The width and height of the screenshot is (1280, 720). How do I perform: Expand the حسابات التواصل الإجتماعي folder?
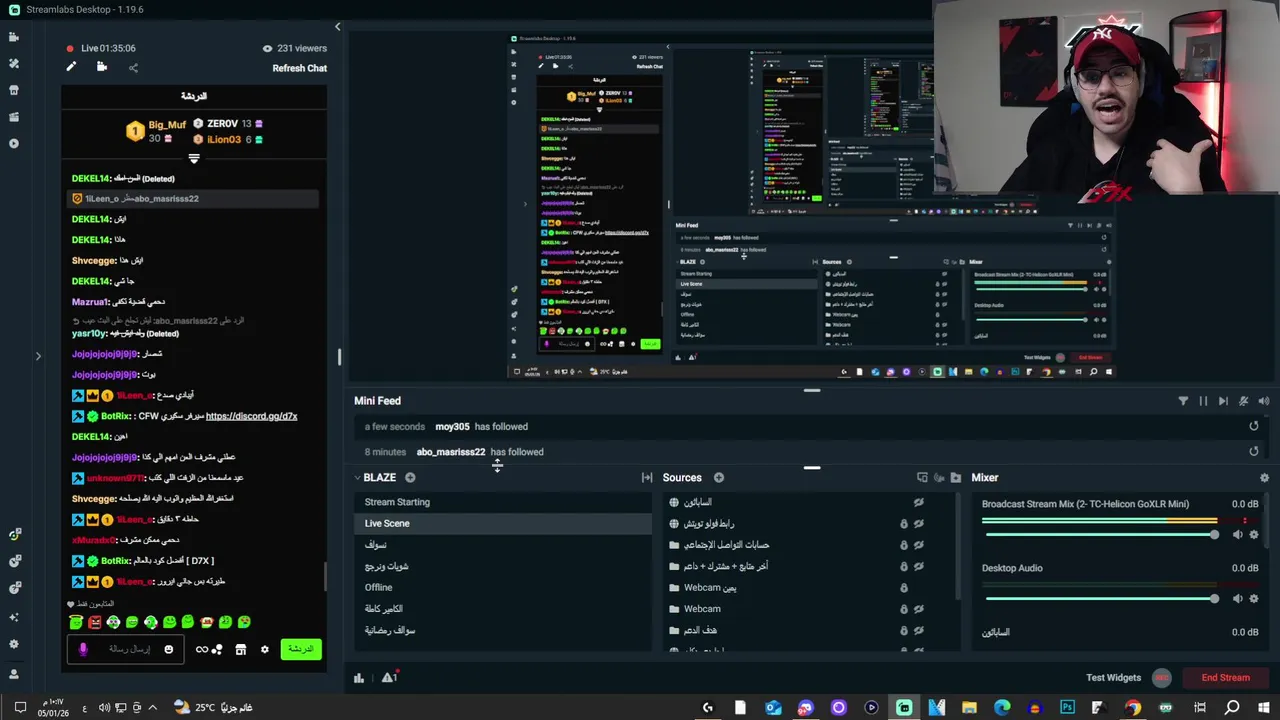[674, 545]
